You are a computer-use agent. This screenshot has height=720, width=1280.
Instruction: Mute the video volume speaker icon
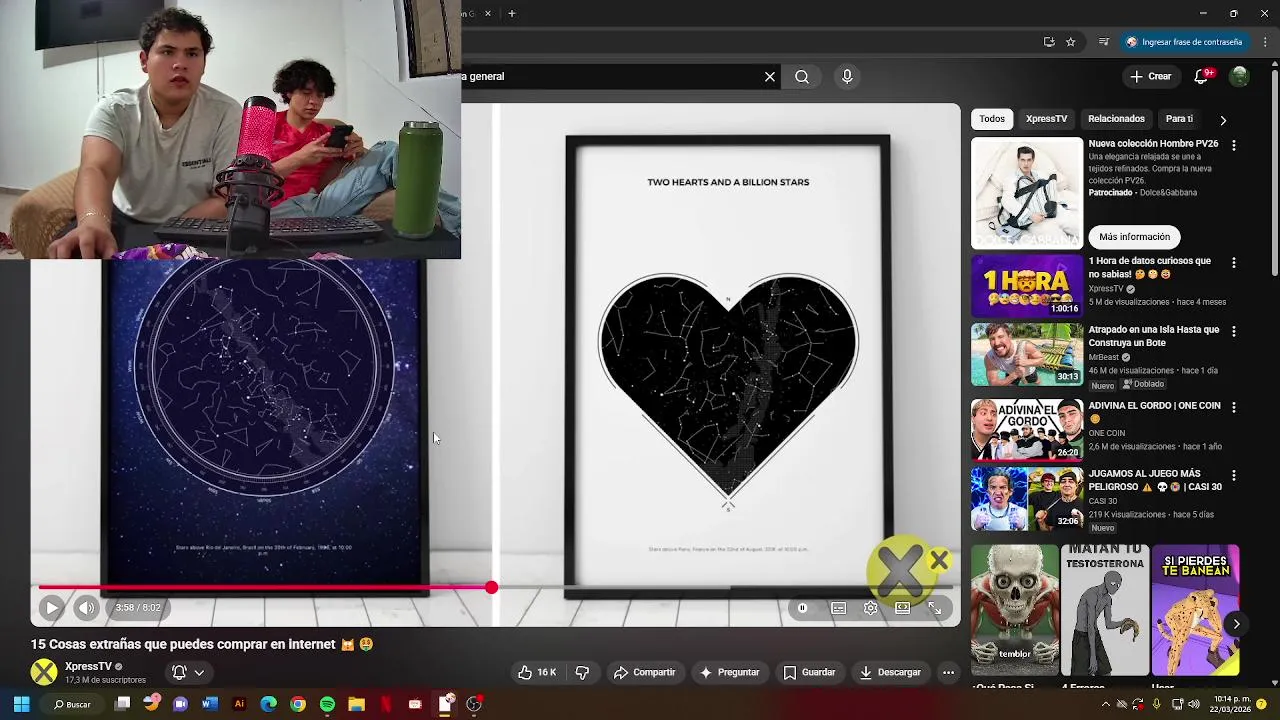click(x=87, y=607)
